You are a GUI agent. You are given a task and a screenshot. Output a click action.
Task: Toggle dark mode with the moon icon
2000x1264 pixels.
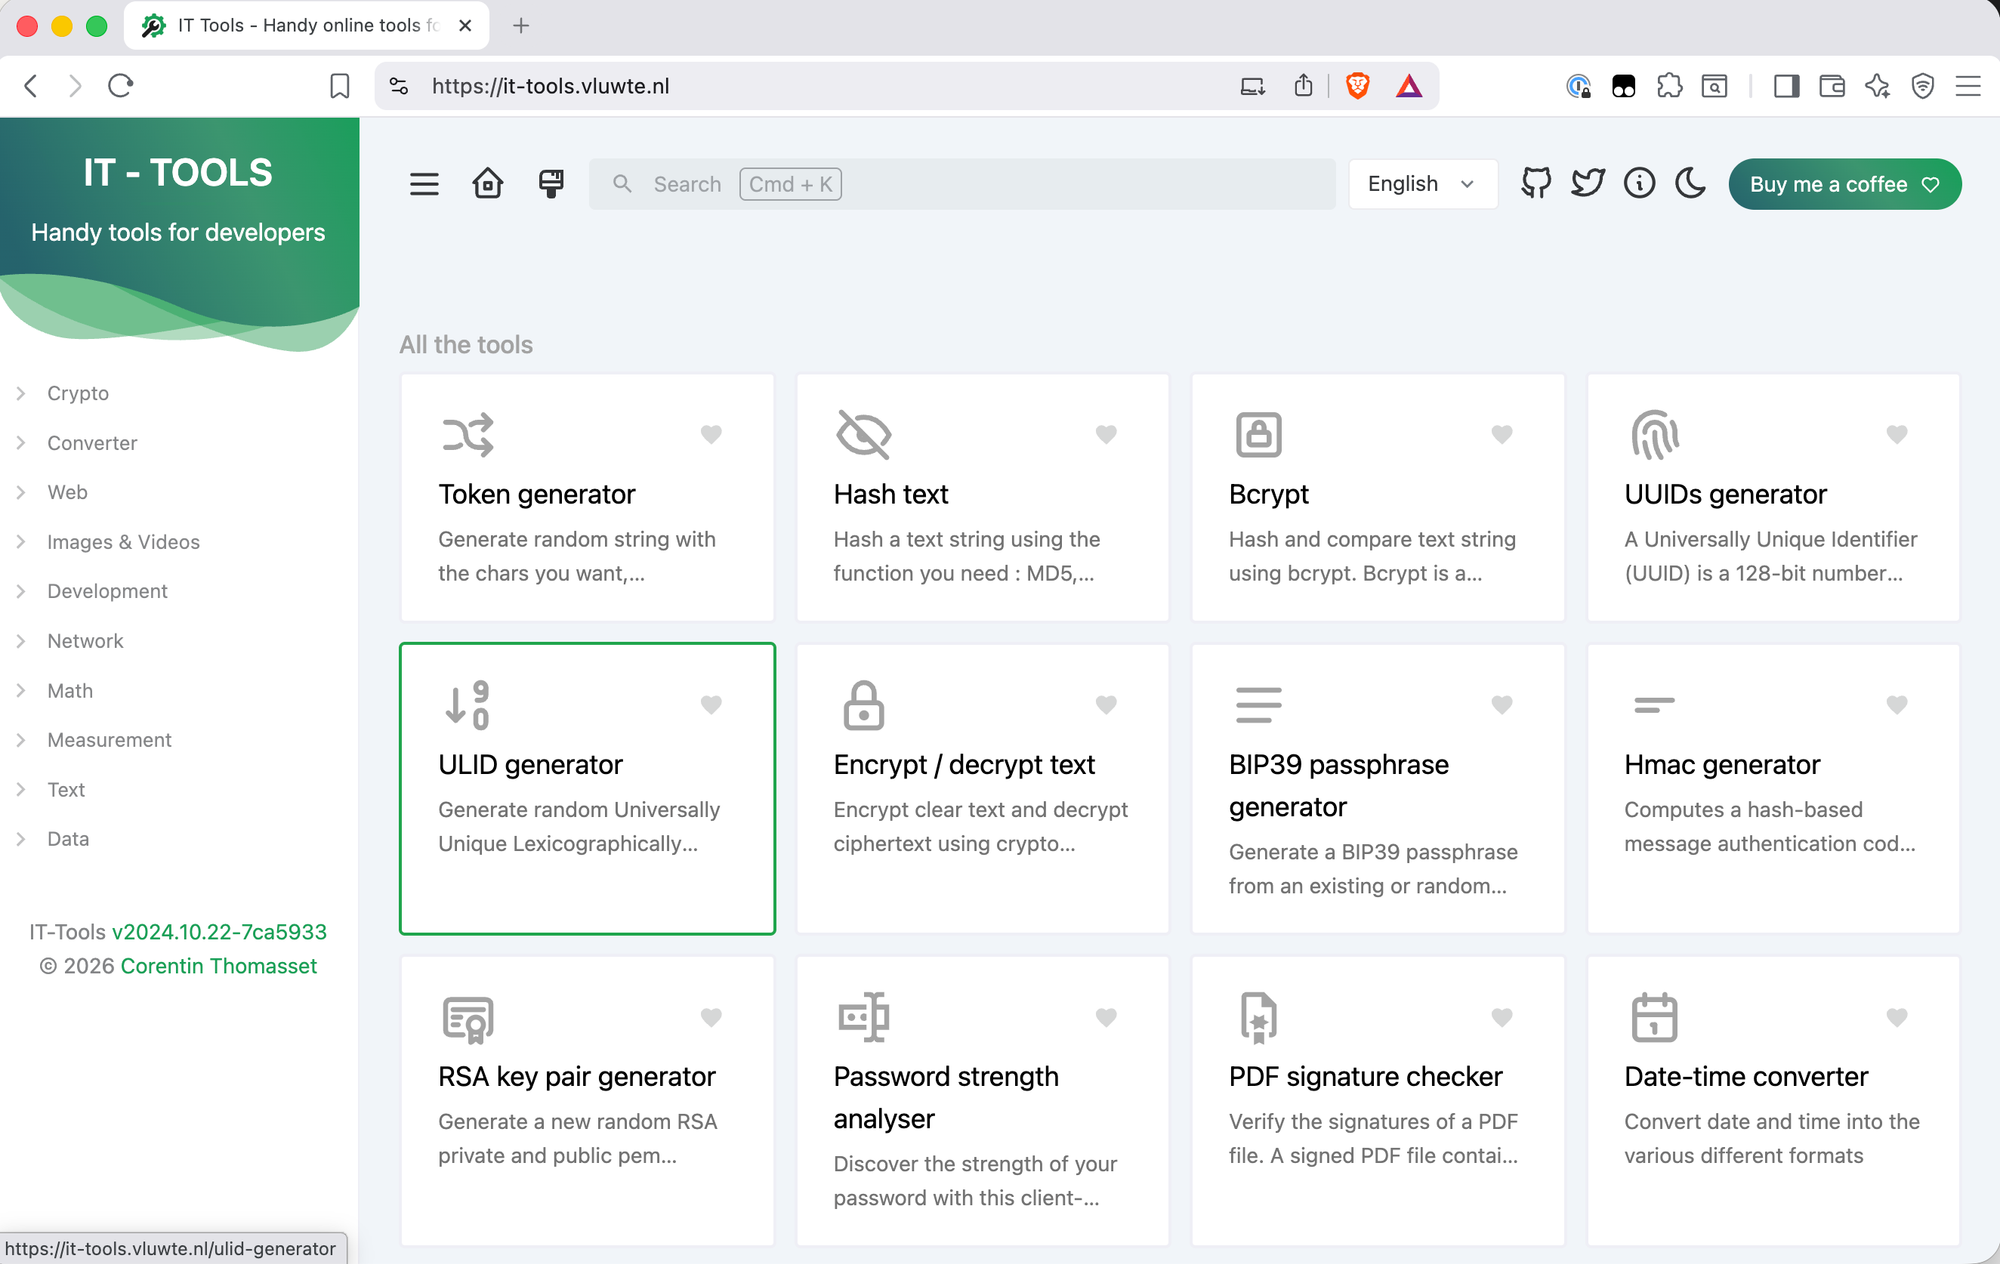coord(1690,184)
